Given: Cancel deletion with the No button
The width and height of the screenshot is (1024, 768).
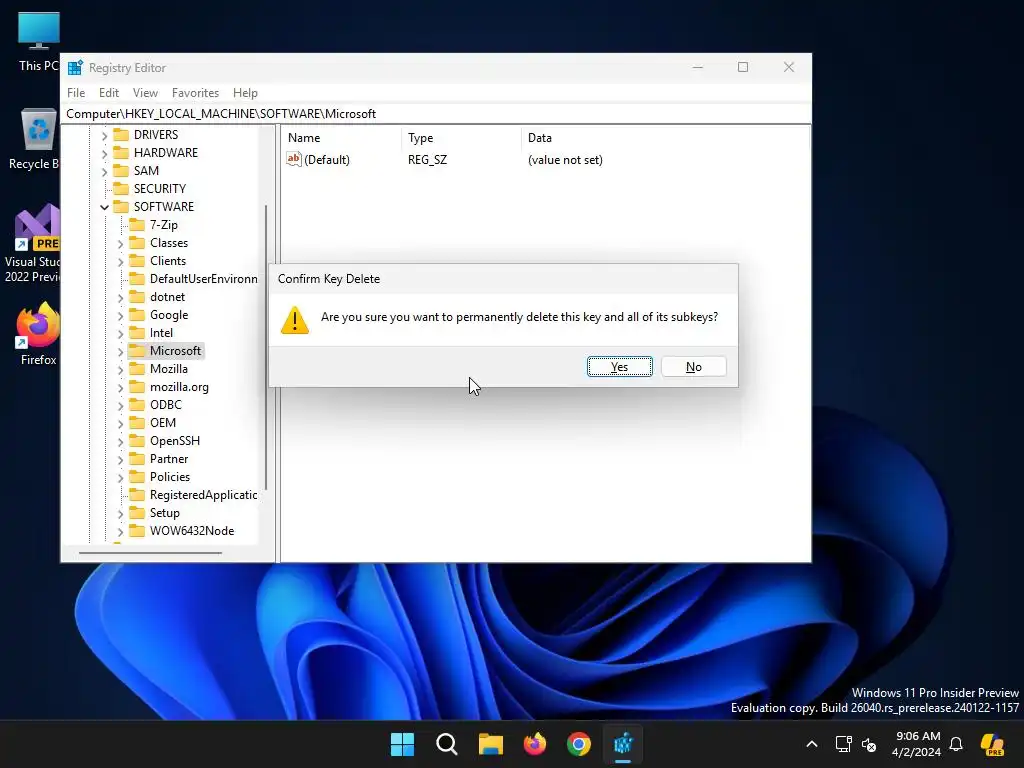Looking at the screenshot, I should (x=694, y=366).
